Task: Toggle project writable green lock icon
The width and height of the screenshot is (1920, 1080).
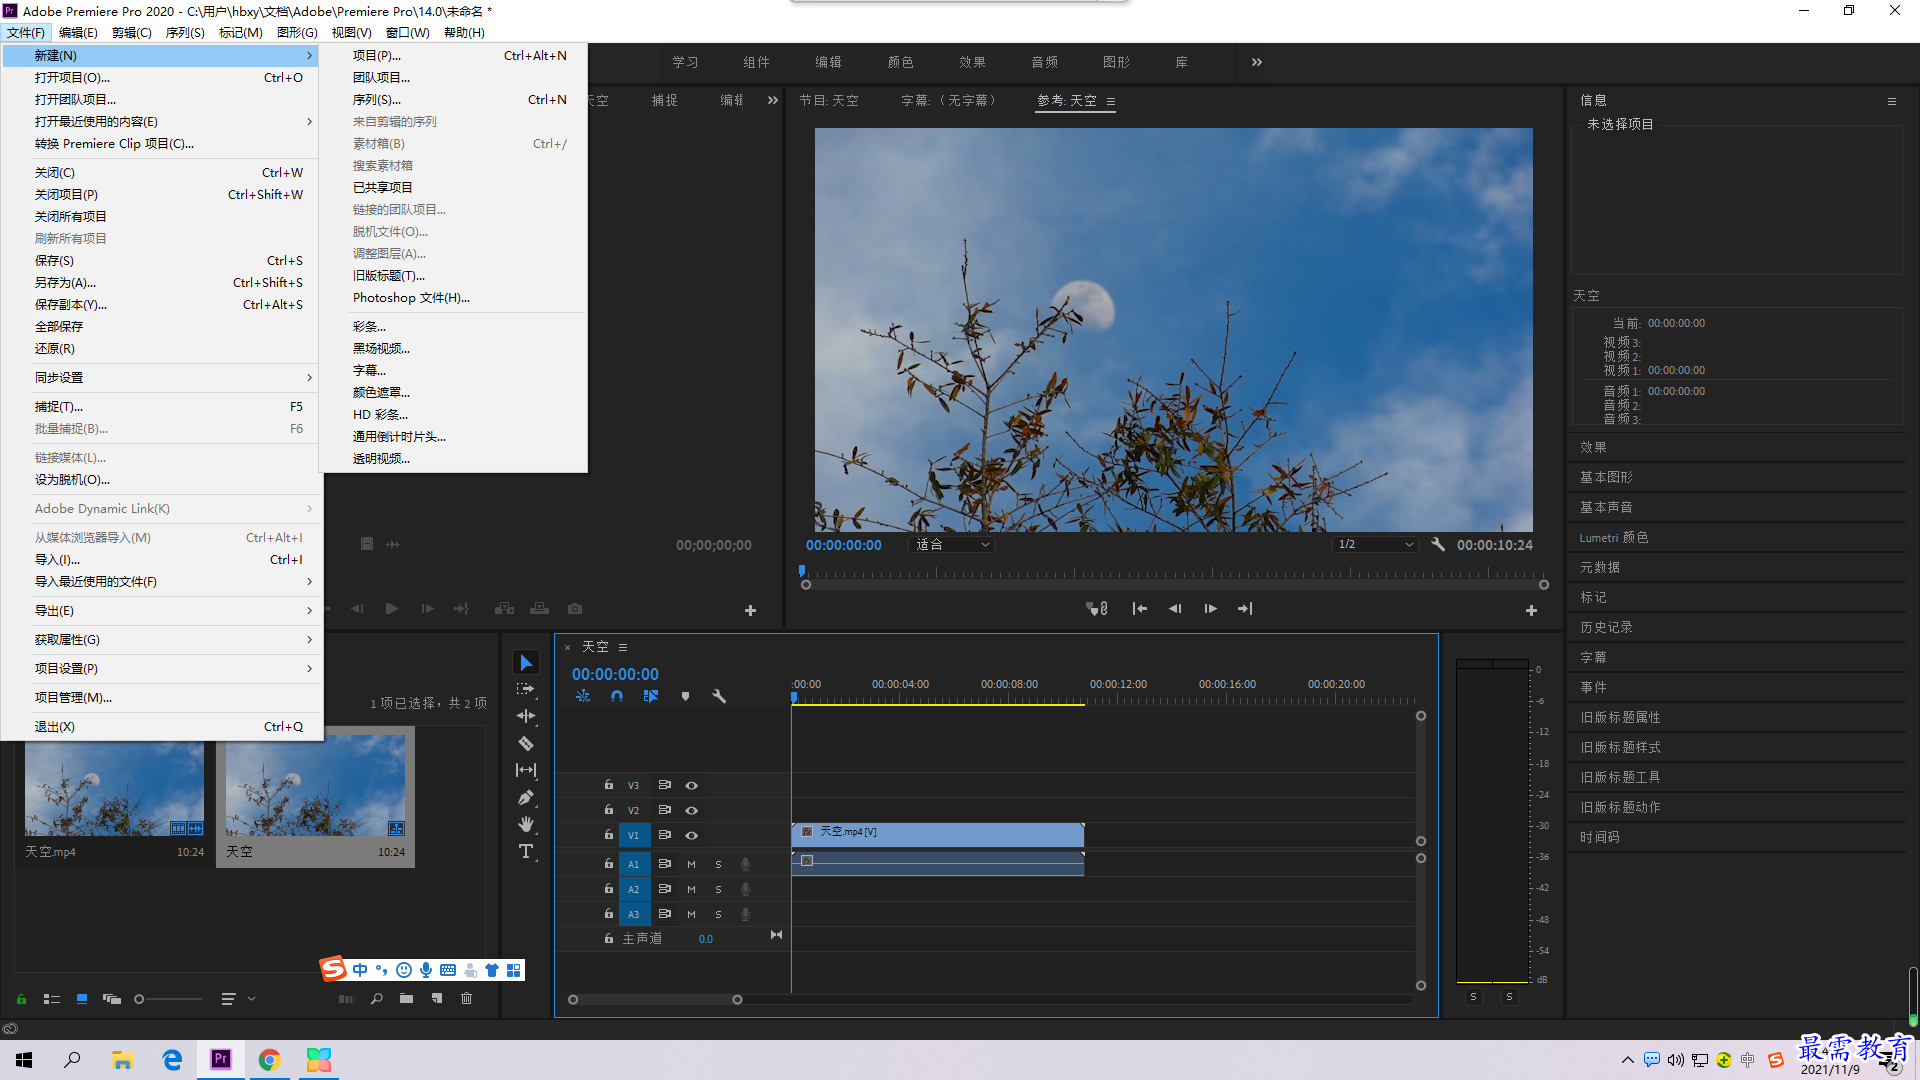Action: tap(21, 998)
